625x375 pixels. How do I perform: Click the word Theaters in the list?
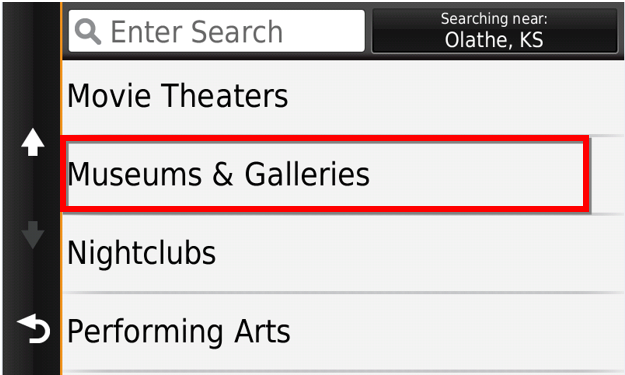pos(226,96)
